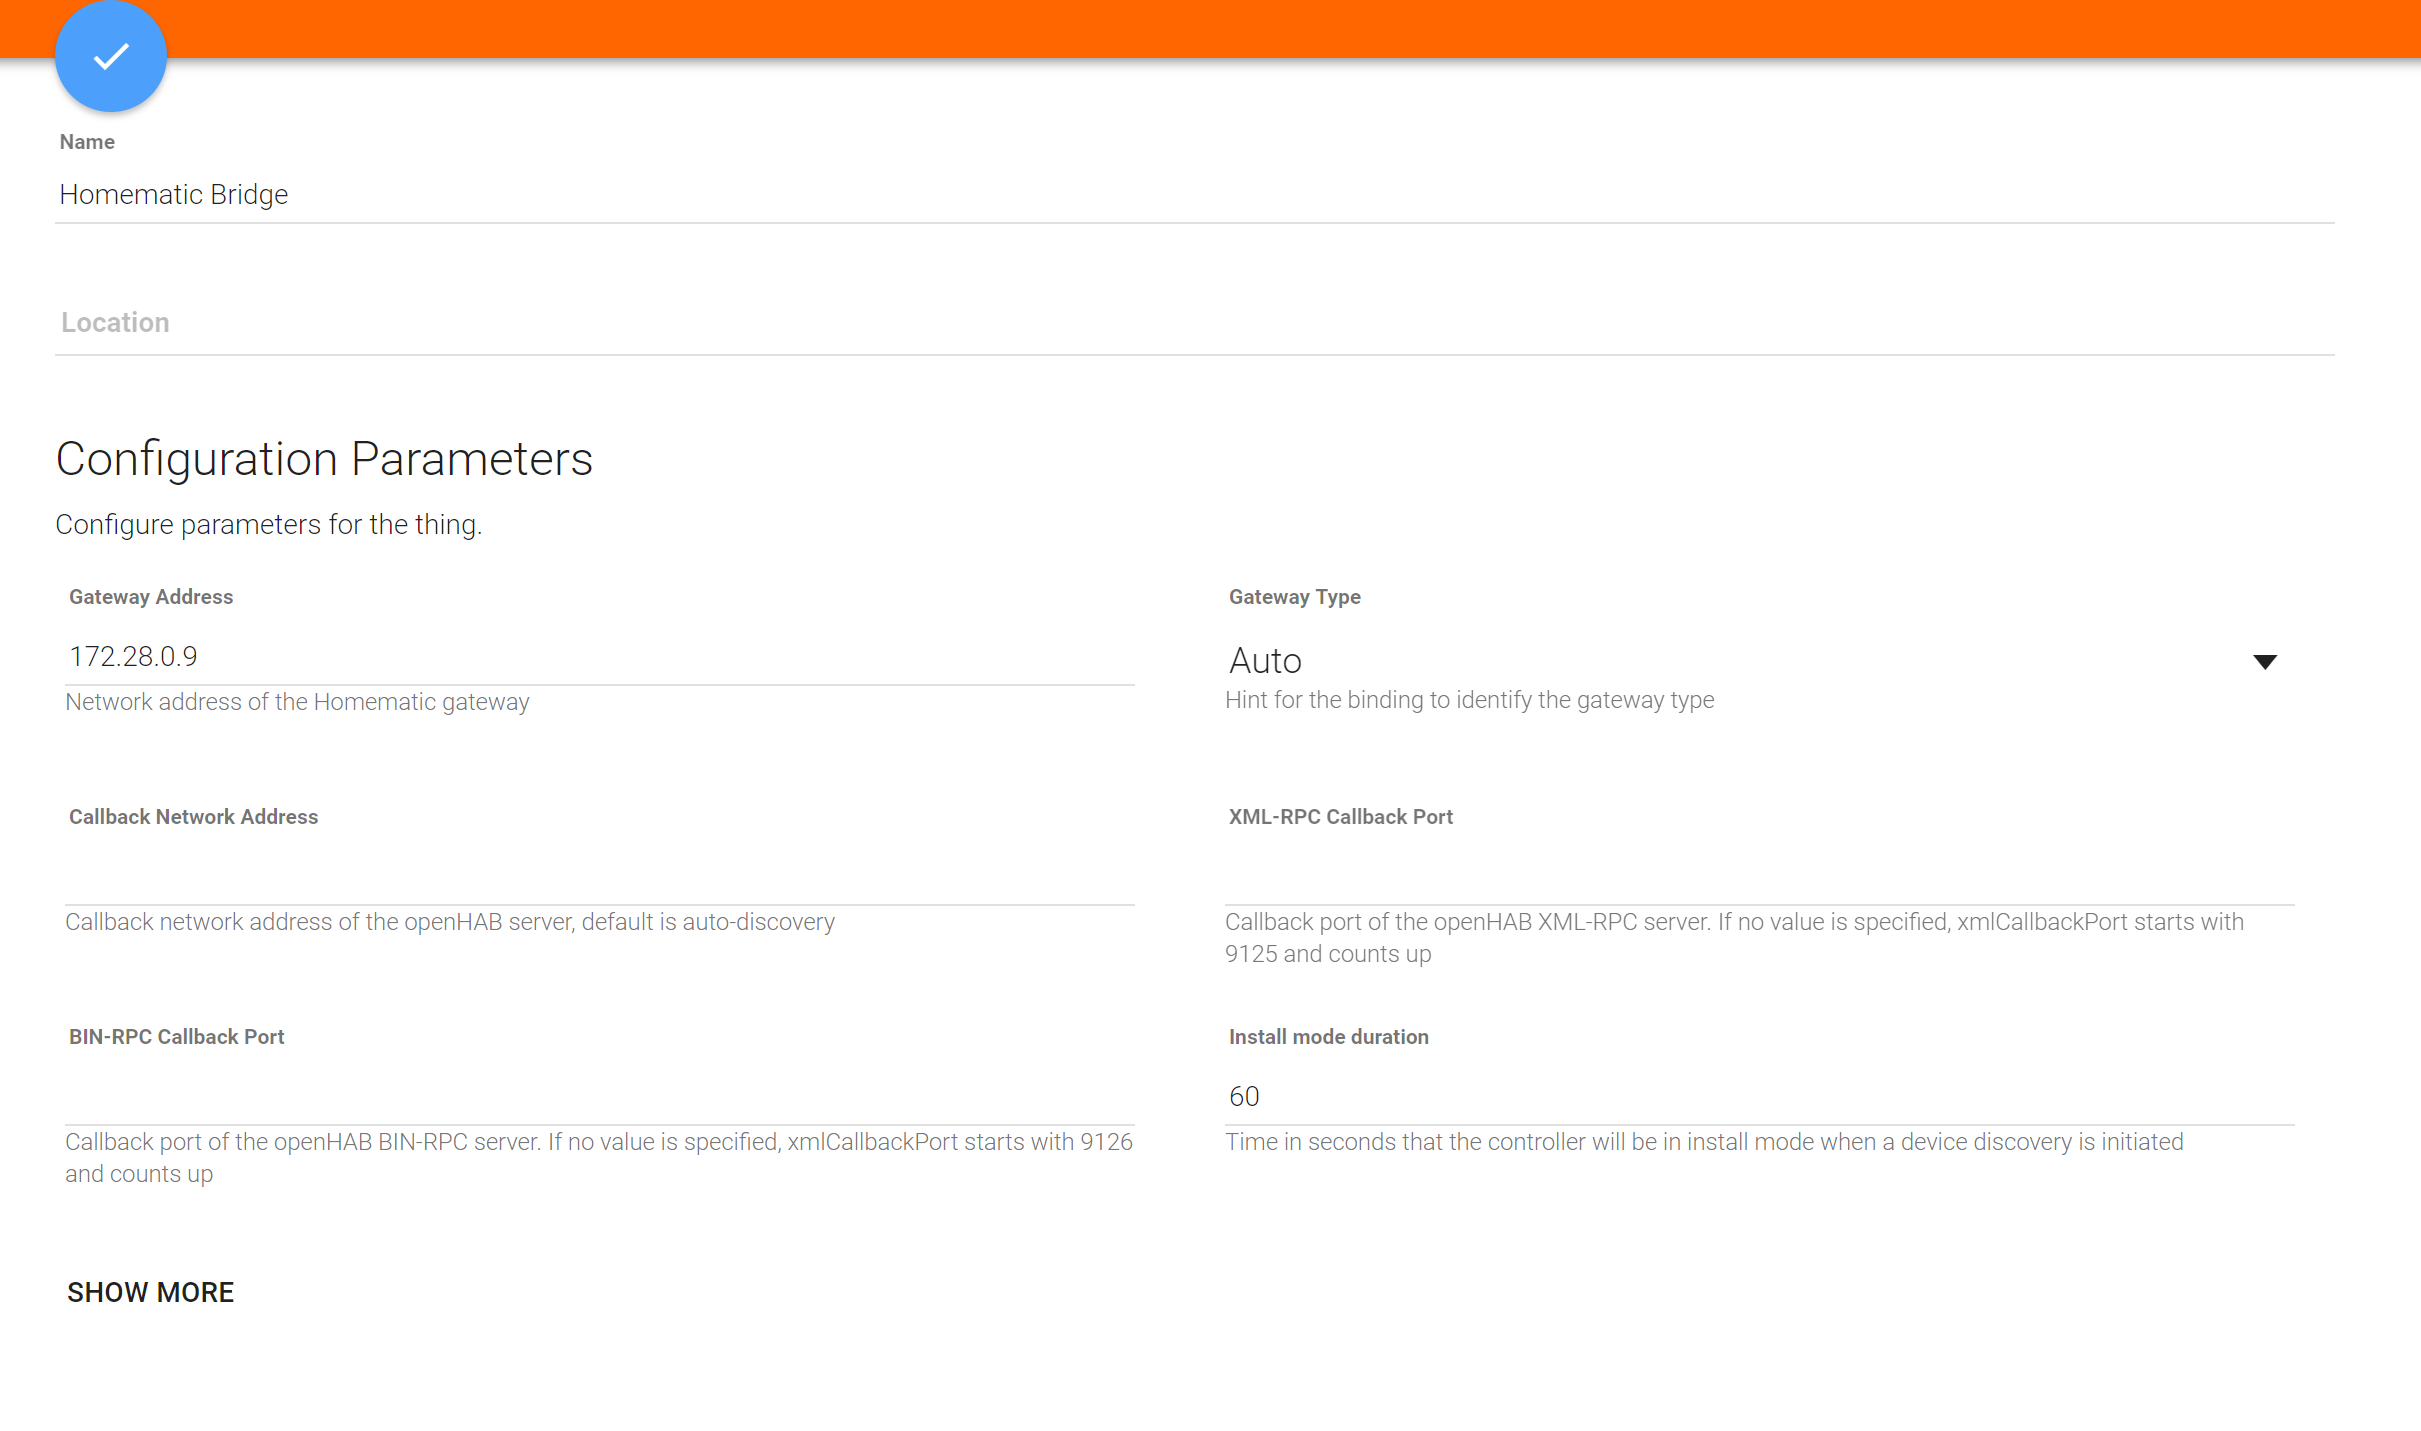Click into the Location input field
Image resolution: width=2421 pixels, height=1431 pixels.
click(x=1194, y=323)
